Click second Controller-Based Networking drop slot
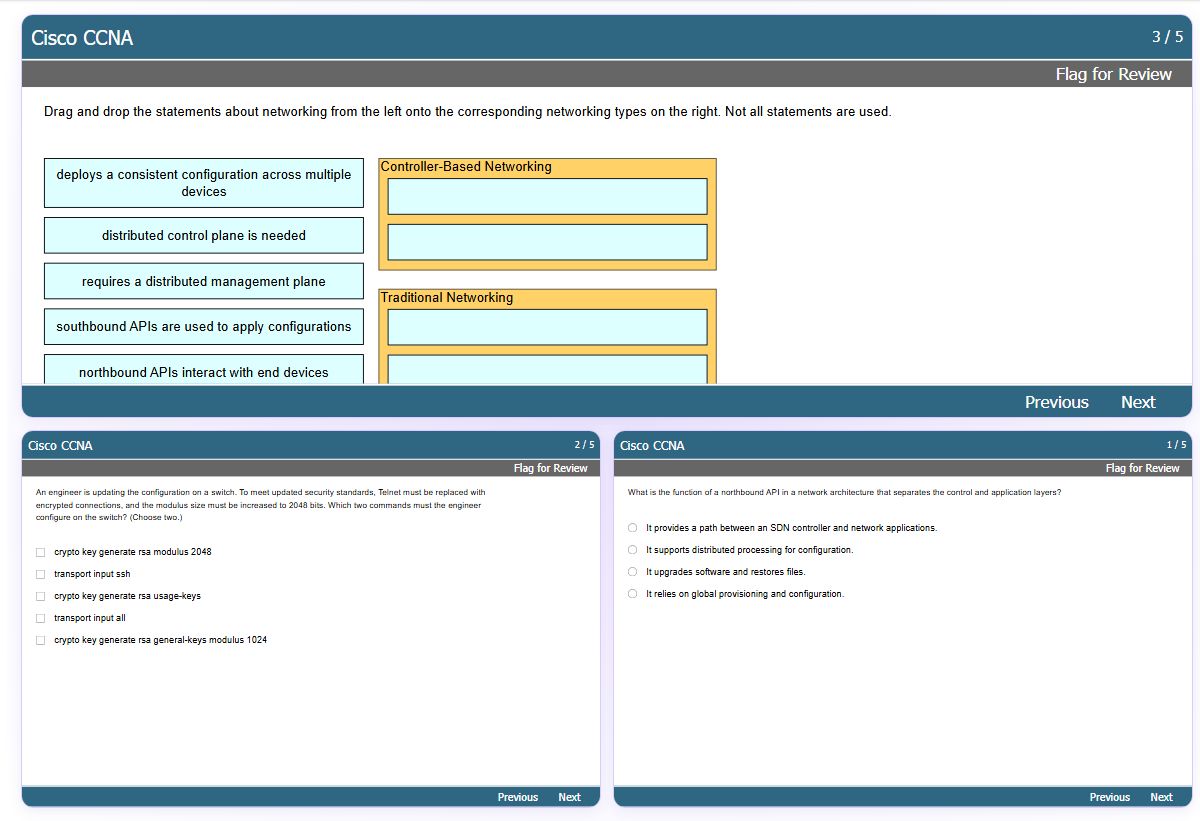Viewport: 1200px width, 821px height. 547,242
